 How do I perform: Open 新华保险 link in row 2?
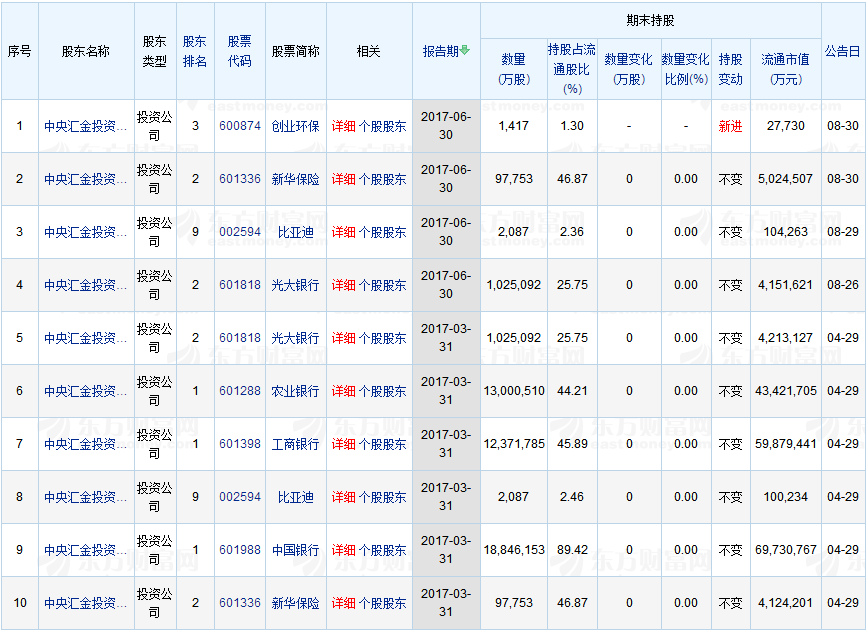pos(296,179)
